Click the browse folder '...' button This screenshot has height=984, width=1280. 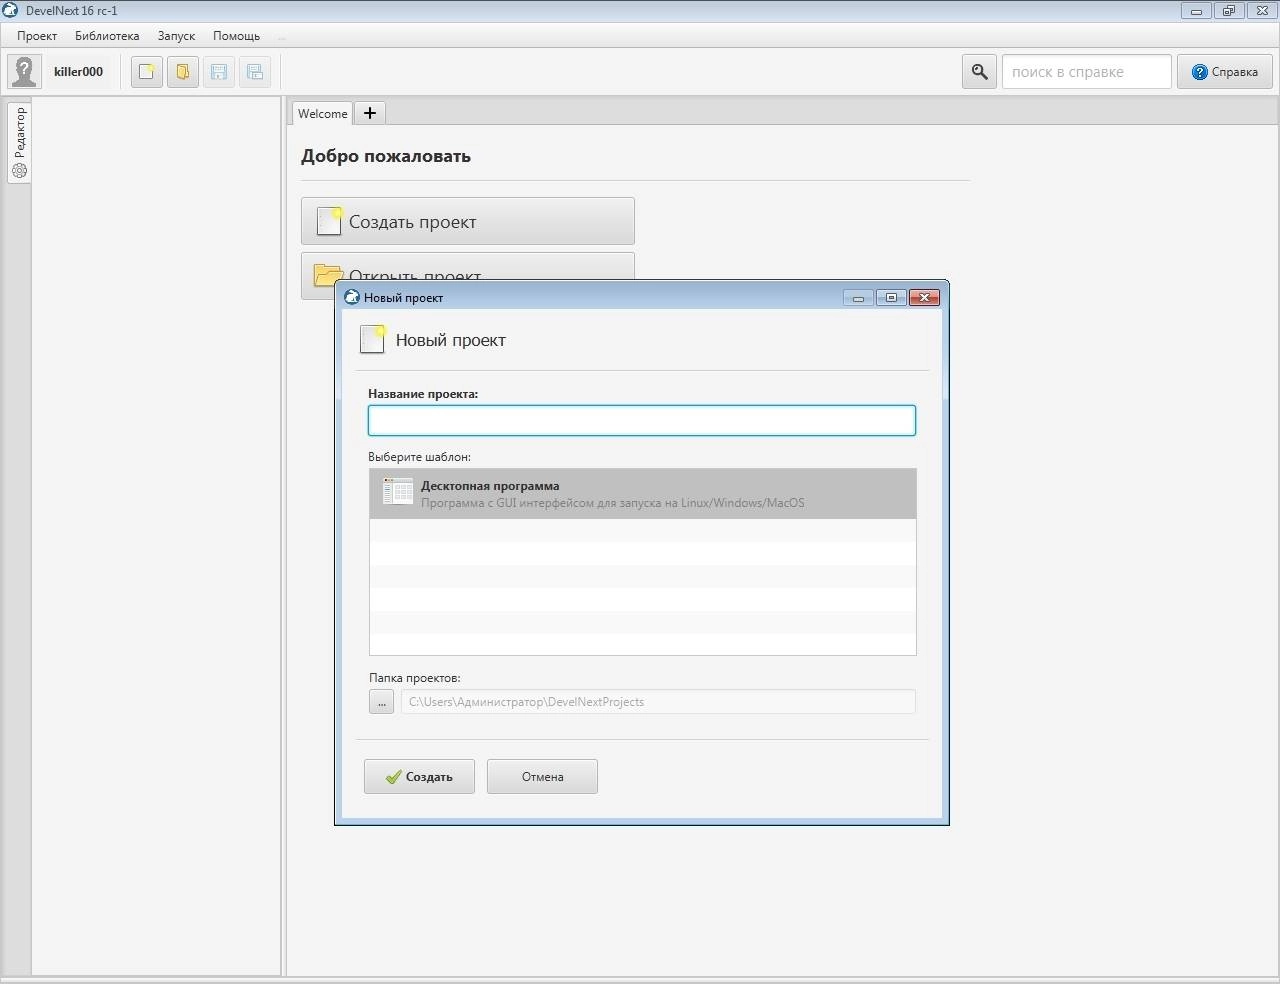381,702
